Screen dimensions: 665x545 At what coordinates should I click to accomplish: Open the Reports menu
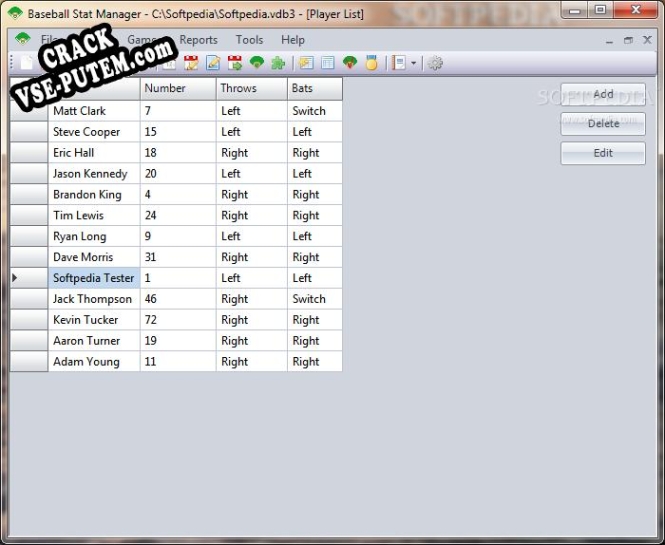coord(198,40)
